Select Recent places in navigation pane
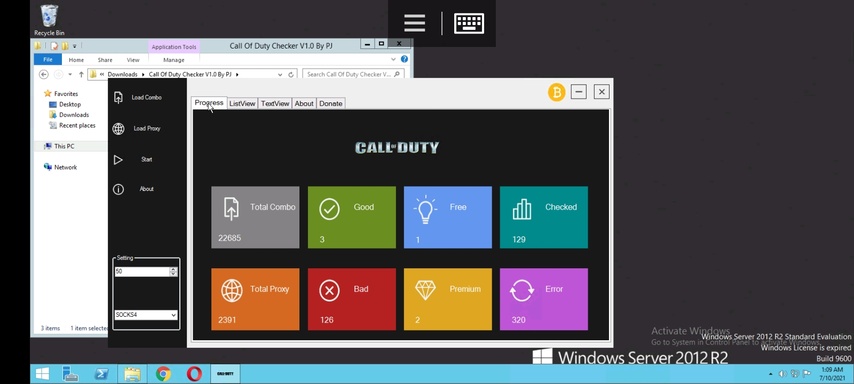This screenshot has width=854, height=384. (77, 125)
